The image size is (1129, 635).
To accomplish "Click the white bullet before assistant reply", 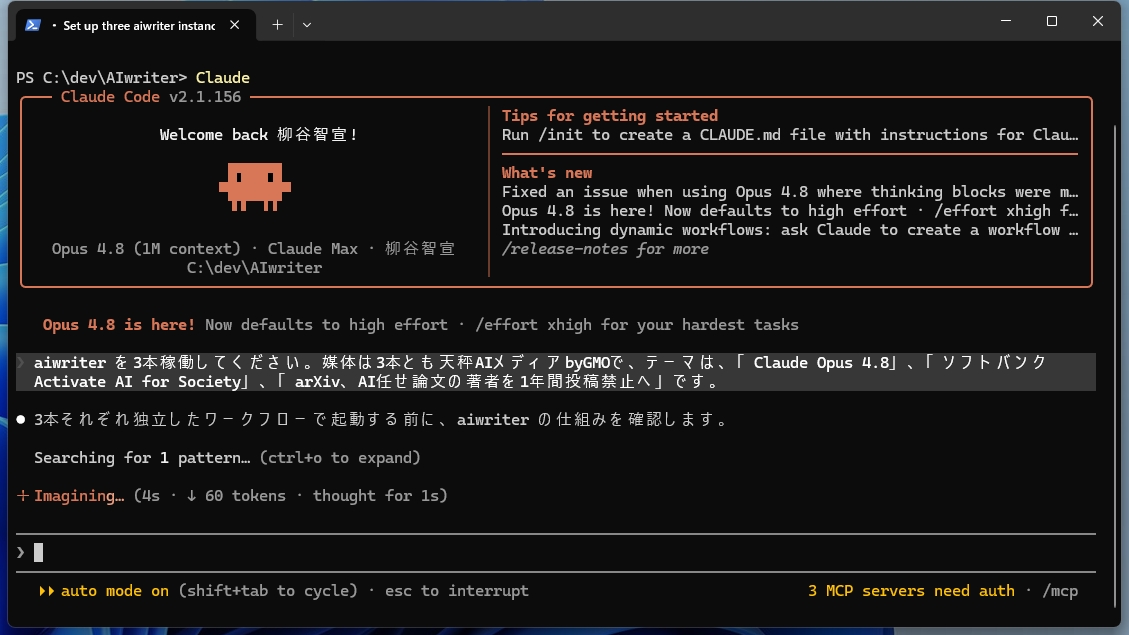I will point(21,420).
